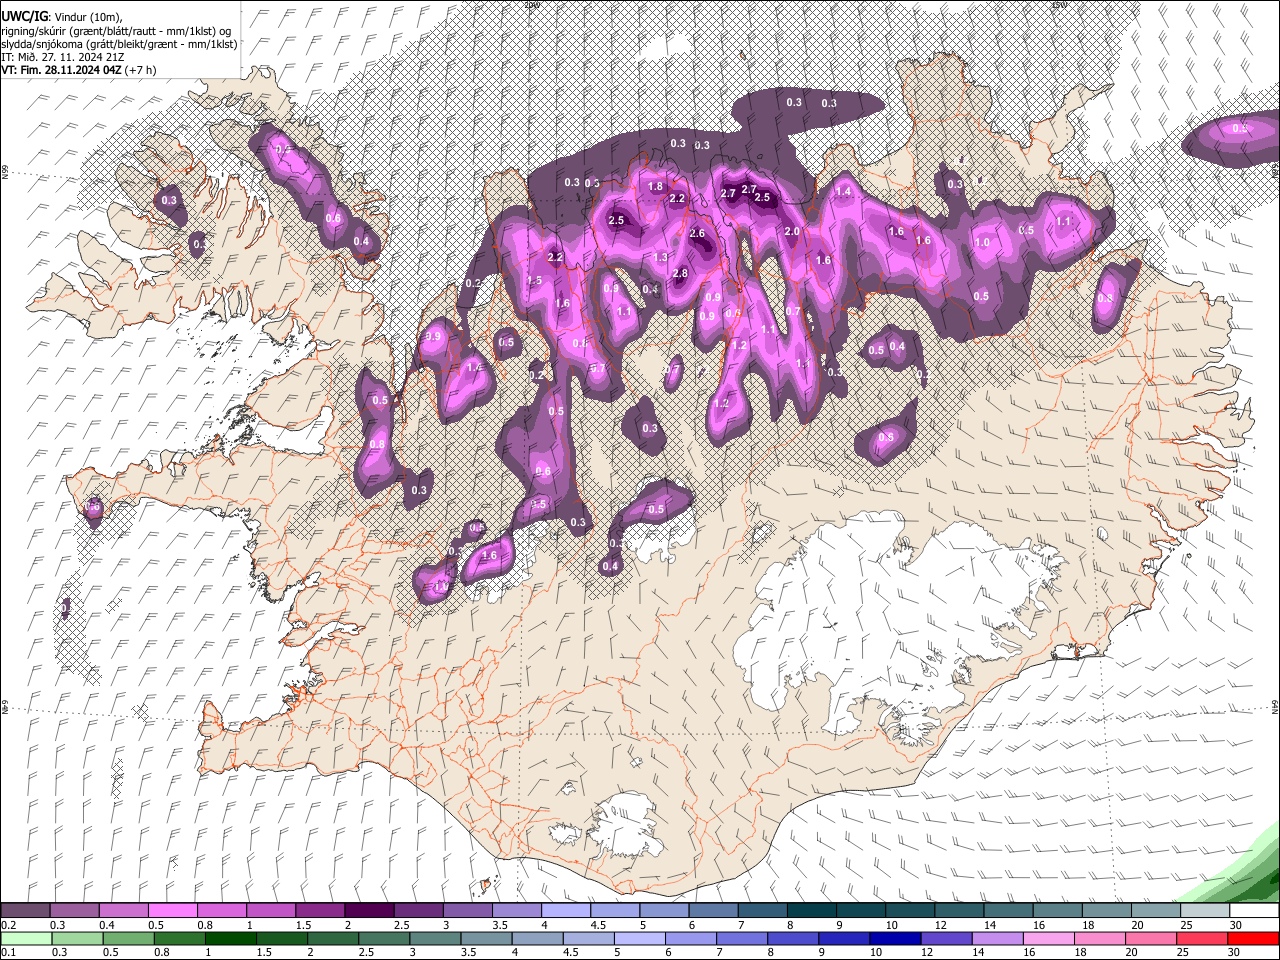
Task: Select the 'IT: Mið. 27. 11. 2024 21Z' timestamp
Action: 62,57
